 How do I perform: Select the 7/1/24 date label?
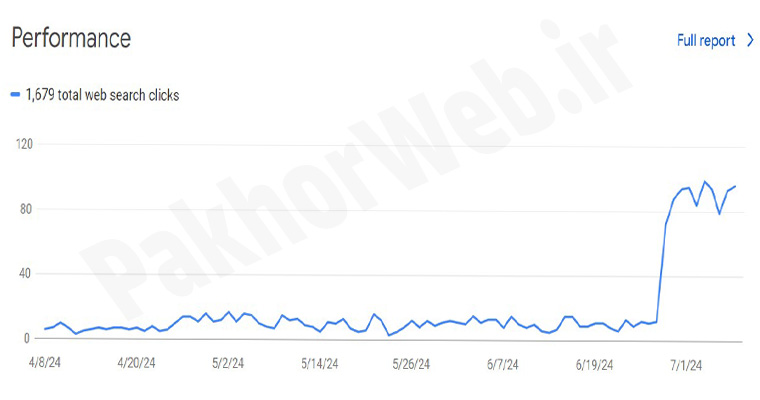tap(688, 364)
